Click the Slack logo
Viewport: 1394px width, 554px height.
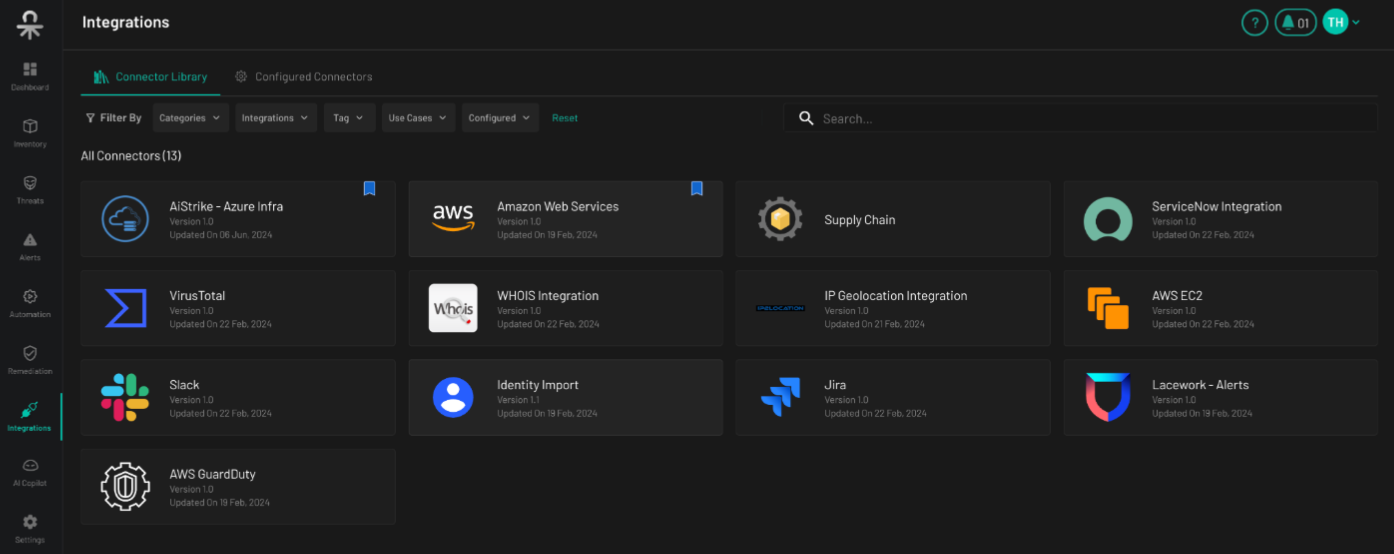click(125, 397)
